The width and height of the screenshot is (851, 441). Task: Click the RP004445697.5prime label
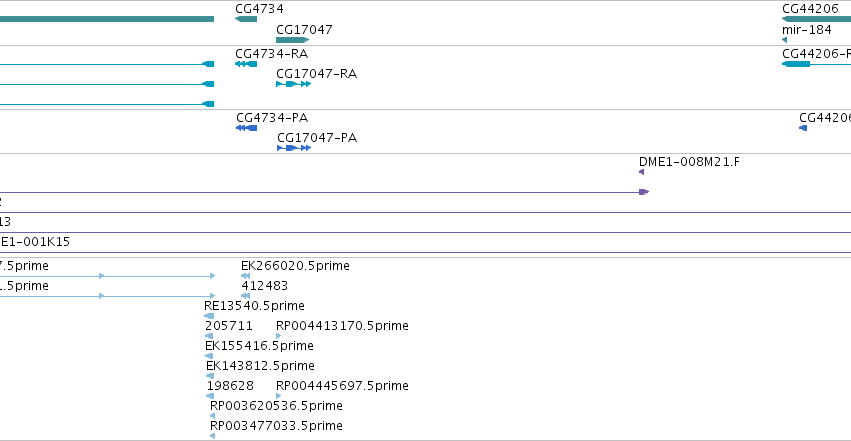click(x=342, y=386)
